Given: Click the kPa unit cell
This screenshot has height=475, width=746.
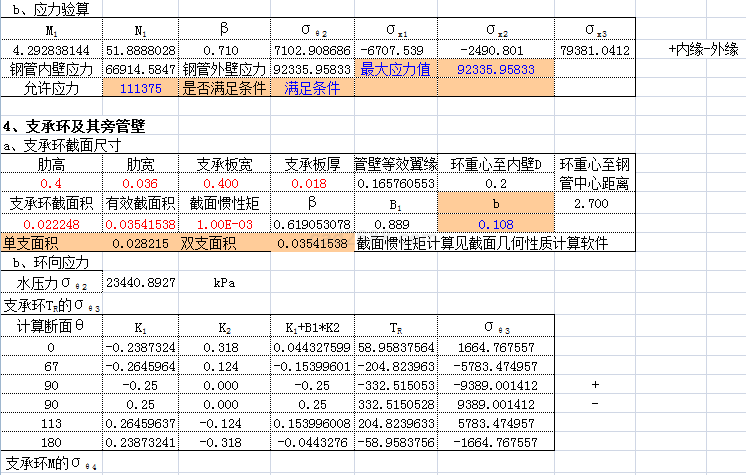Looking at the screenshot, I should [x=224, y=283].
